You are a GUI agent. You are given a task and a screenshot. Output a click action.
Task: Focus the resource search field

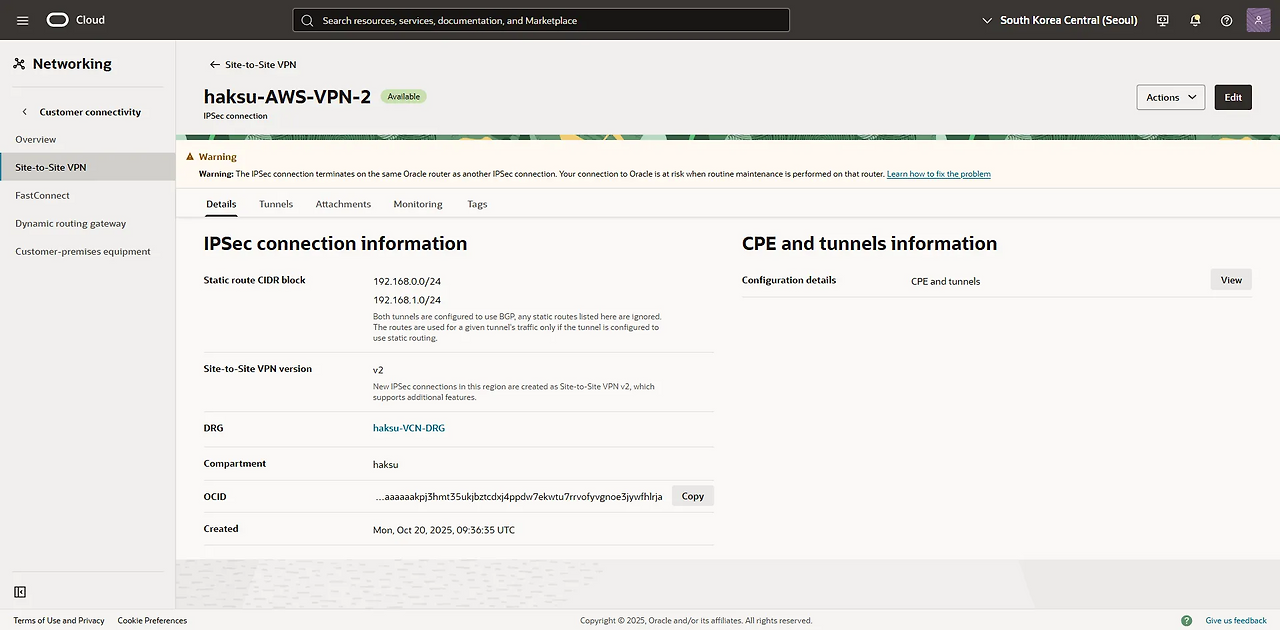(x=540, y=20)
